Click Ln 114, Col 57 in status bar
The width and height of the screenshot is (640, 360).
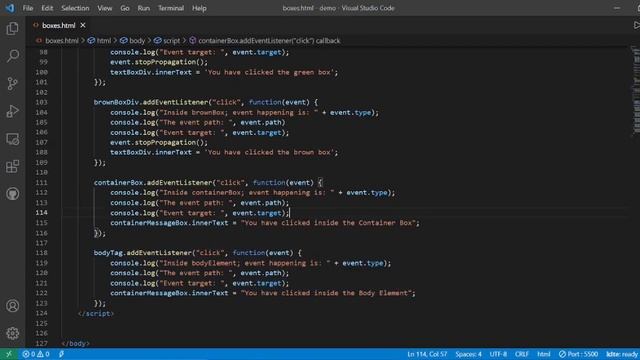point(427,354)
